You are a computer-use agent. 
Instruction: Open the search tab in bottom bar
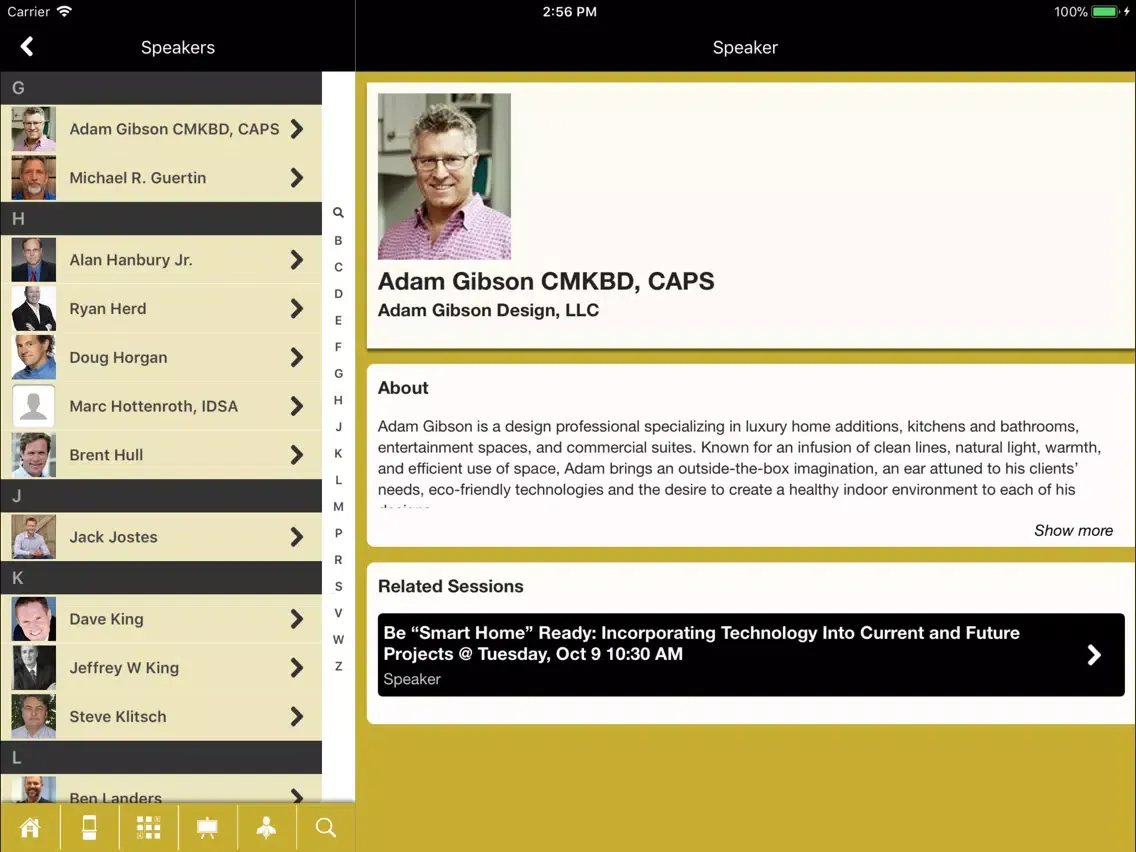click(x=326, y=827)
